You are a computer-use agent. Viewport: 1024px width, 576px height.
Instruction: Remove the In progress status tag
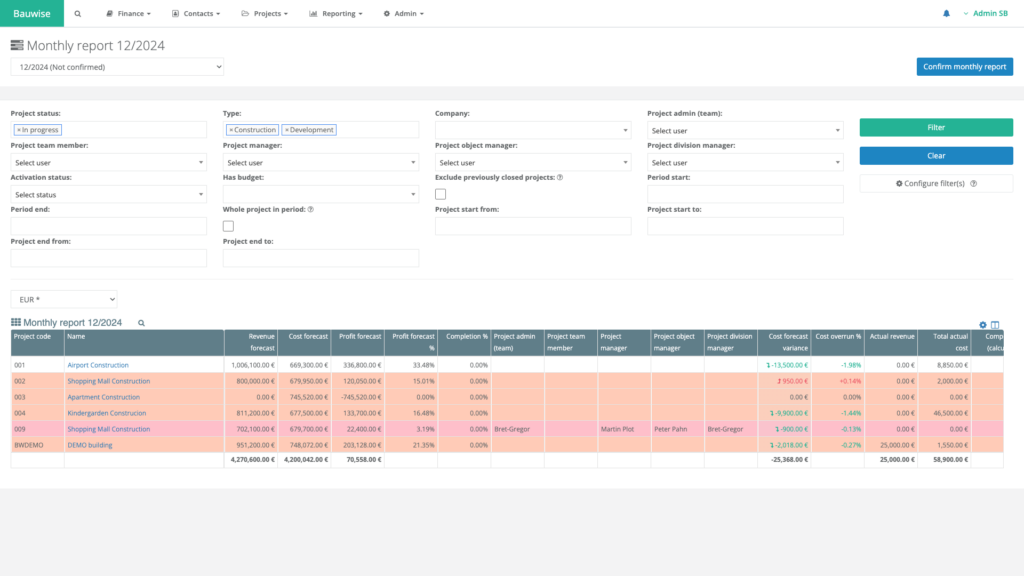[19, 130]
